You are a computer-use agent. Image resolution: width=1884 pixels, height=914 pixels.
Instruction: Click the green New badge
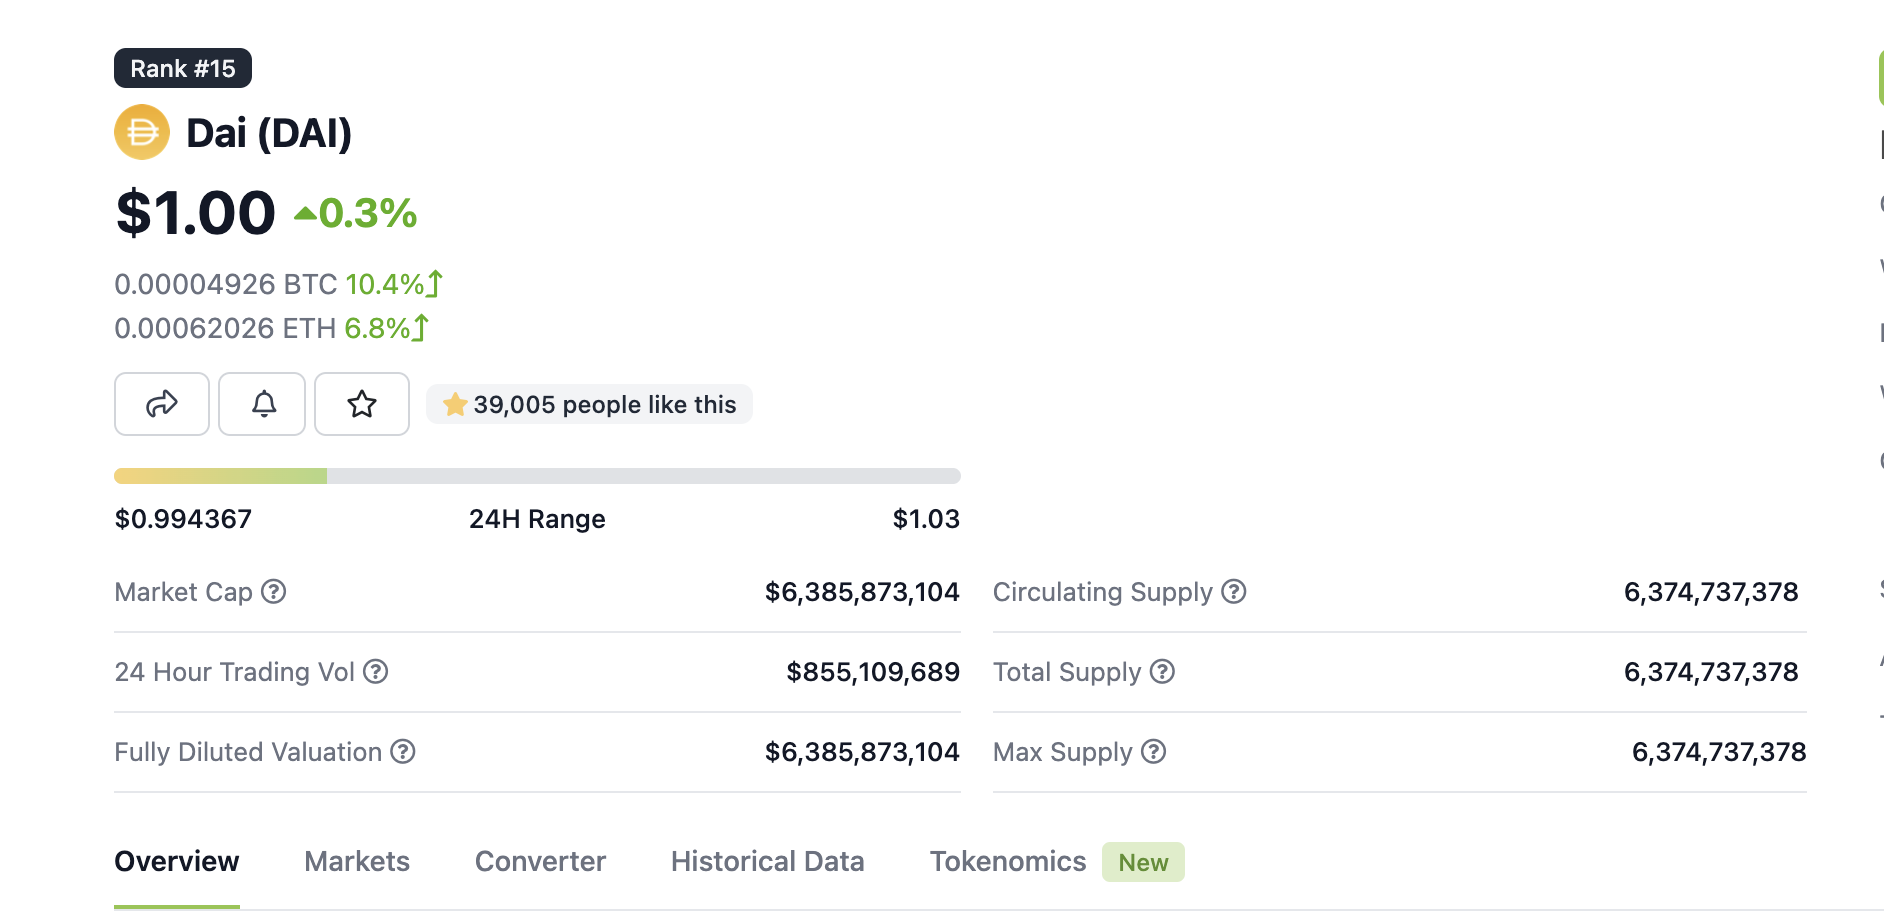(1143, 862)
